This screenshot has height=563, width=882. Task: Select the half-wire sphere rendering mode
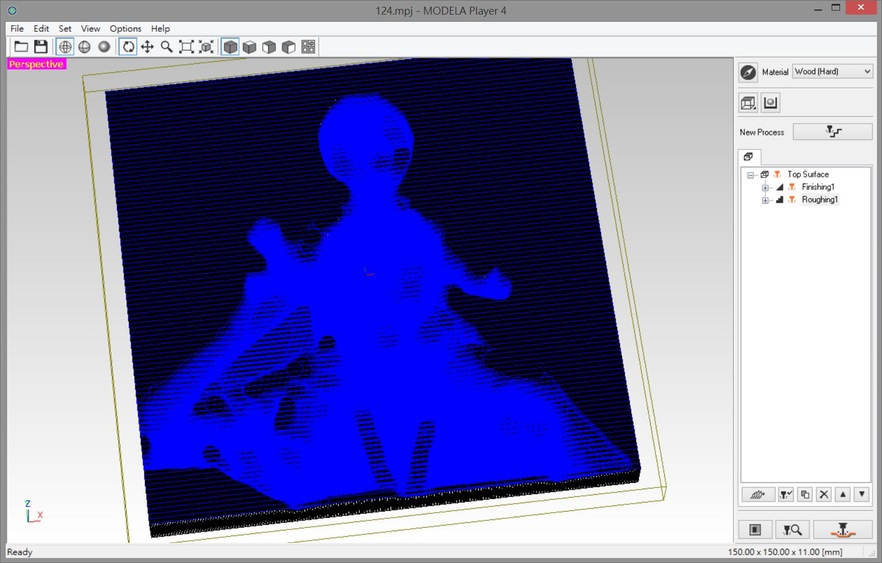coord(84,47)
